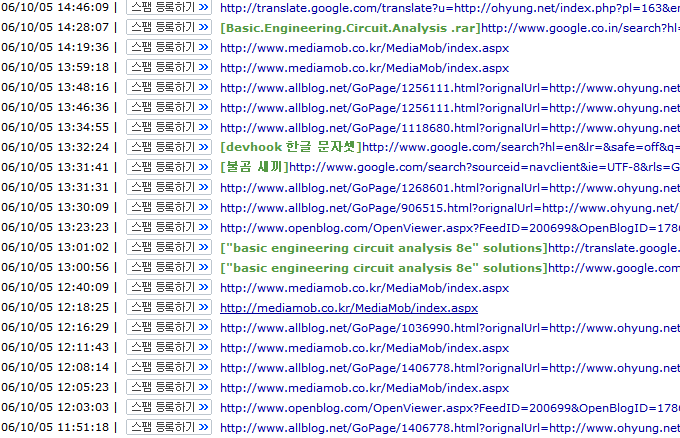Click 스팸 등록하기 for 12:11:43 row
680x438 pixels.
click(x=169, y=347)
